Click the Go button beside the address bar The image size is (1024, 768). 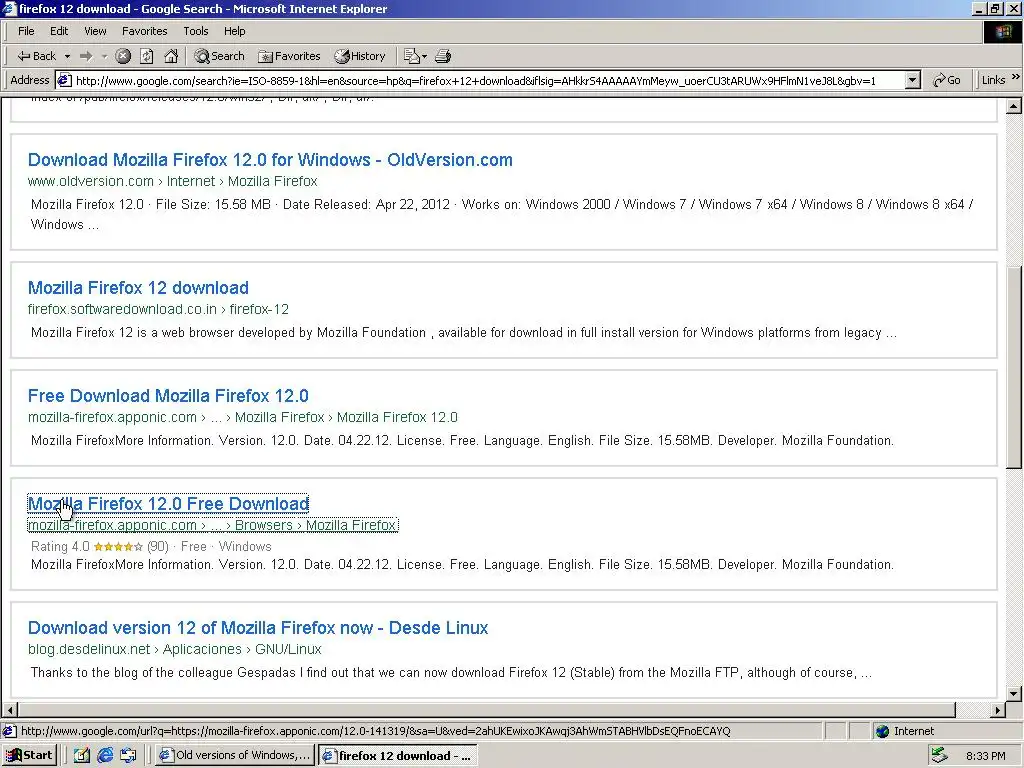point(947,80)
